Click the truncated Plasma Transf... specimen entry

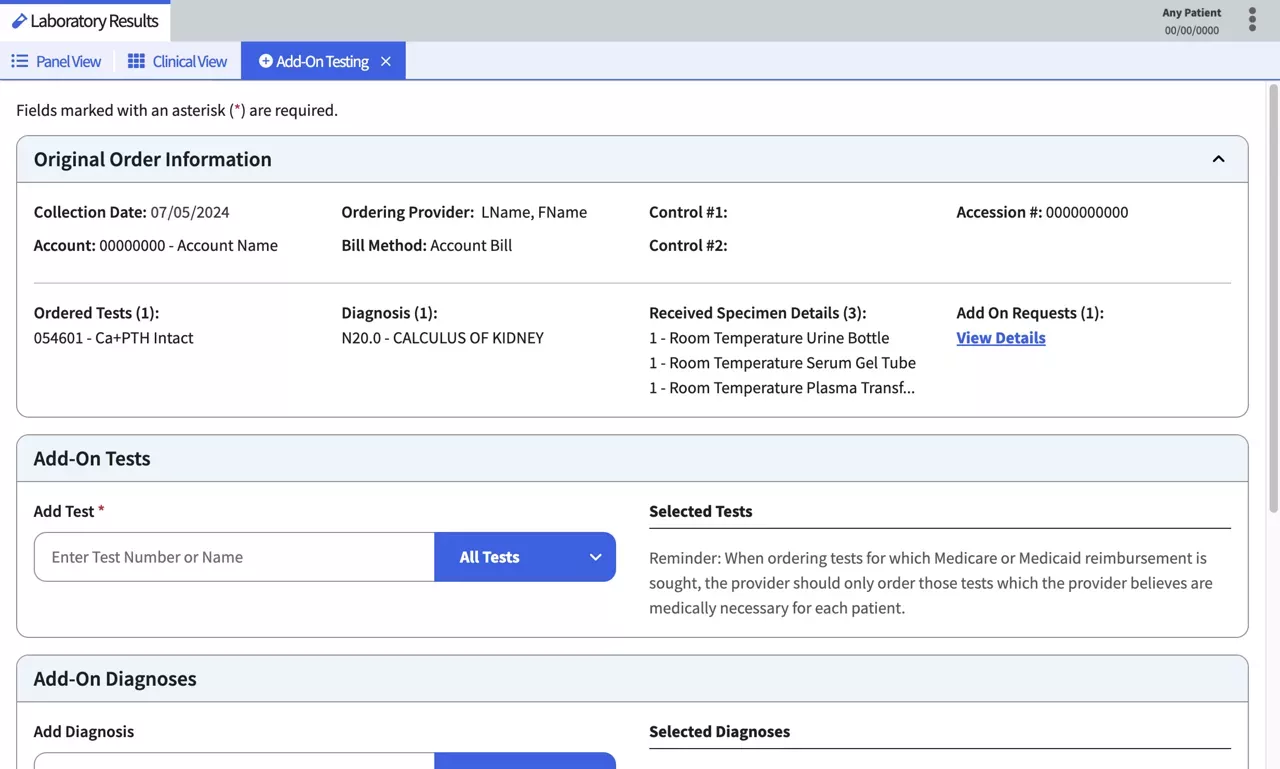tap(781, 388)
